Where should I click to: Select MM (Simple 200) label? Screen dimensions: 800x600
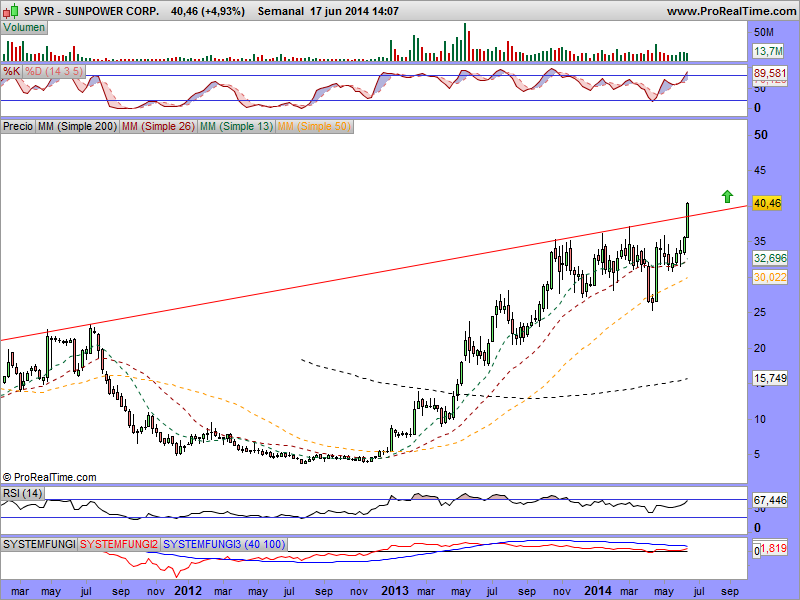(77, 126)
